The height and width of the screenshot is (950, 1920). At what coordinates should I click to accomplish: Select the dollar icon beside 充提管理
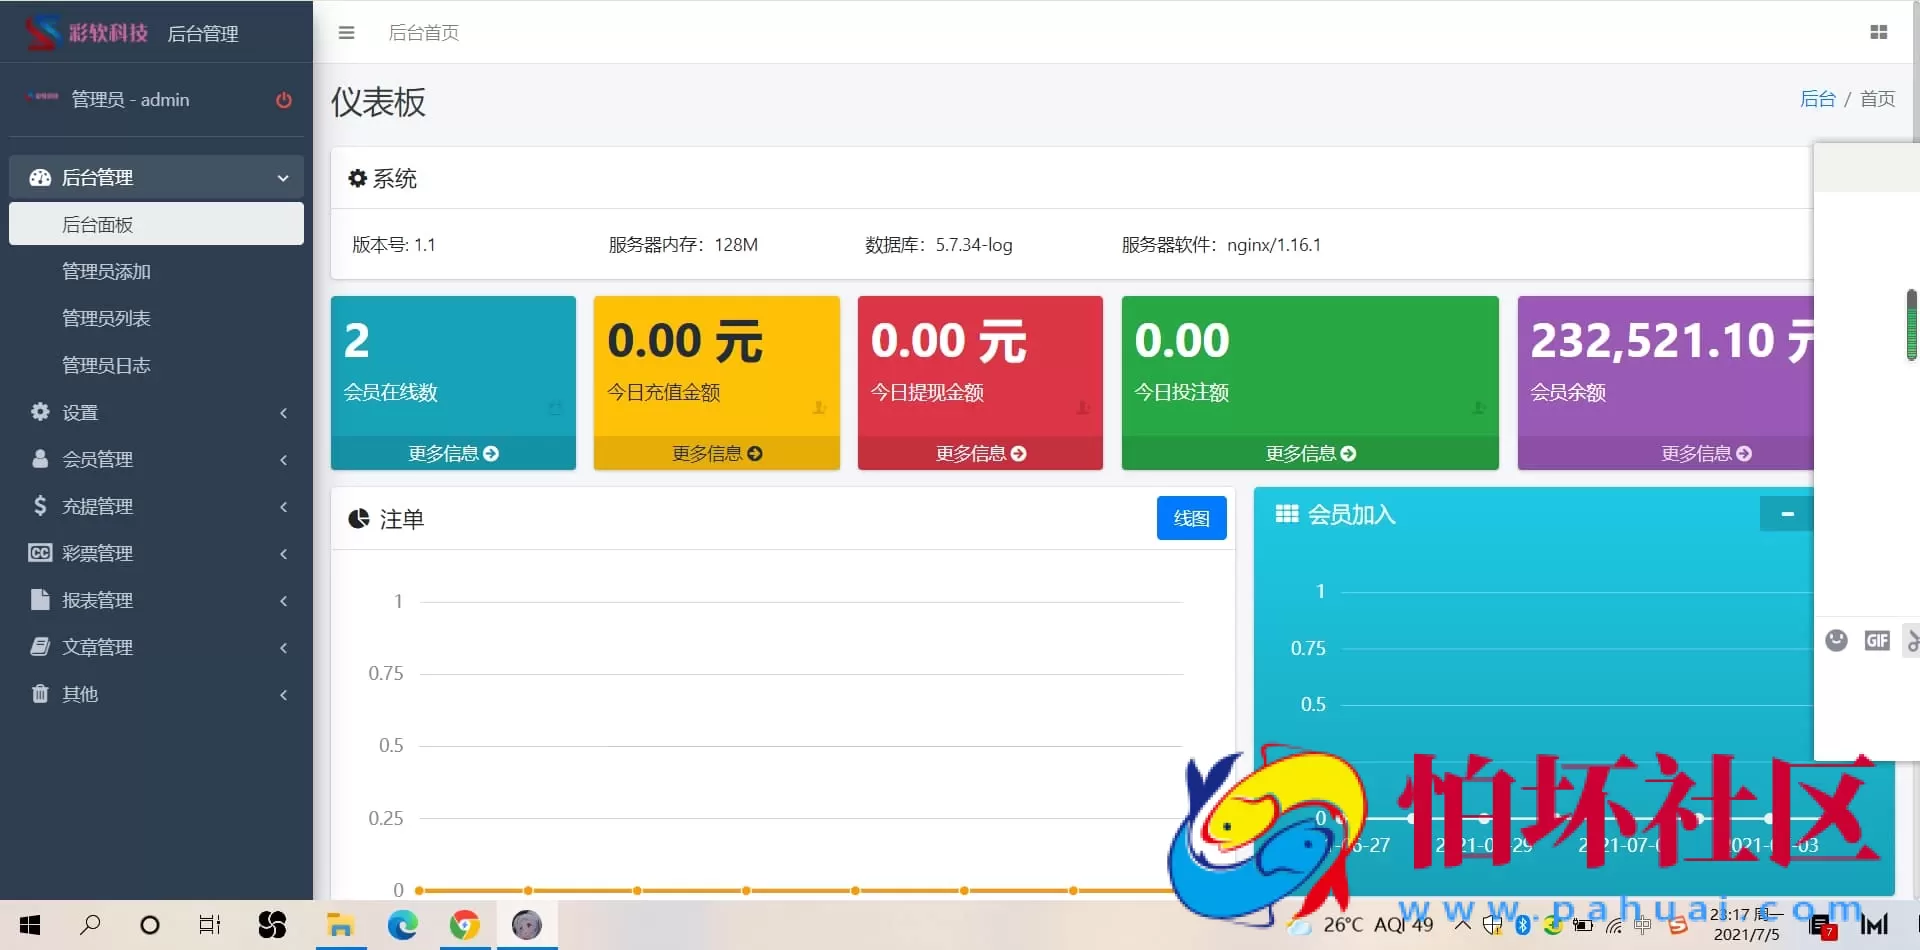(39, 506)
